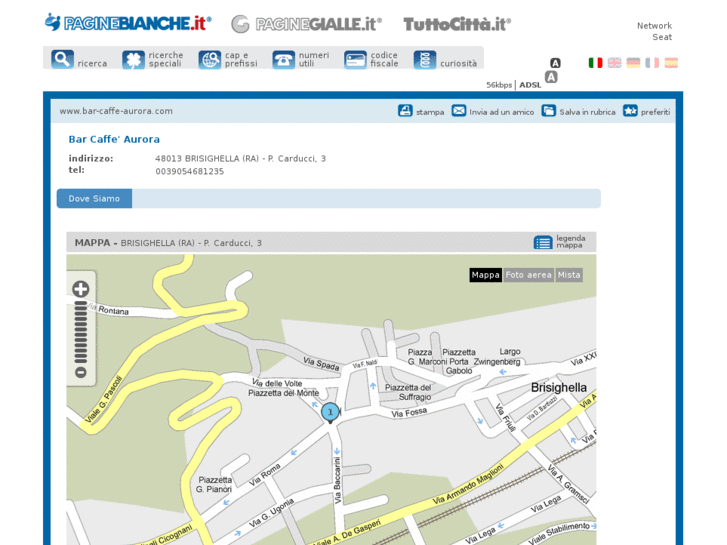
Task: Click the Piazzetta del Suffragio label
Action: pyautogui.click(x=408, y=392)
